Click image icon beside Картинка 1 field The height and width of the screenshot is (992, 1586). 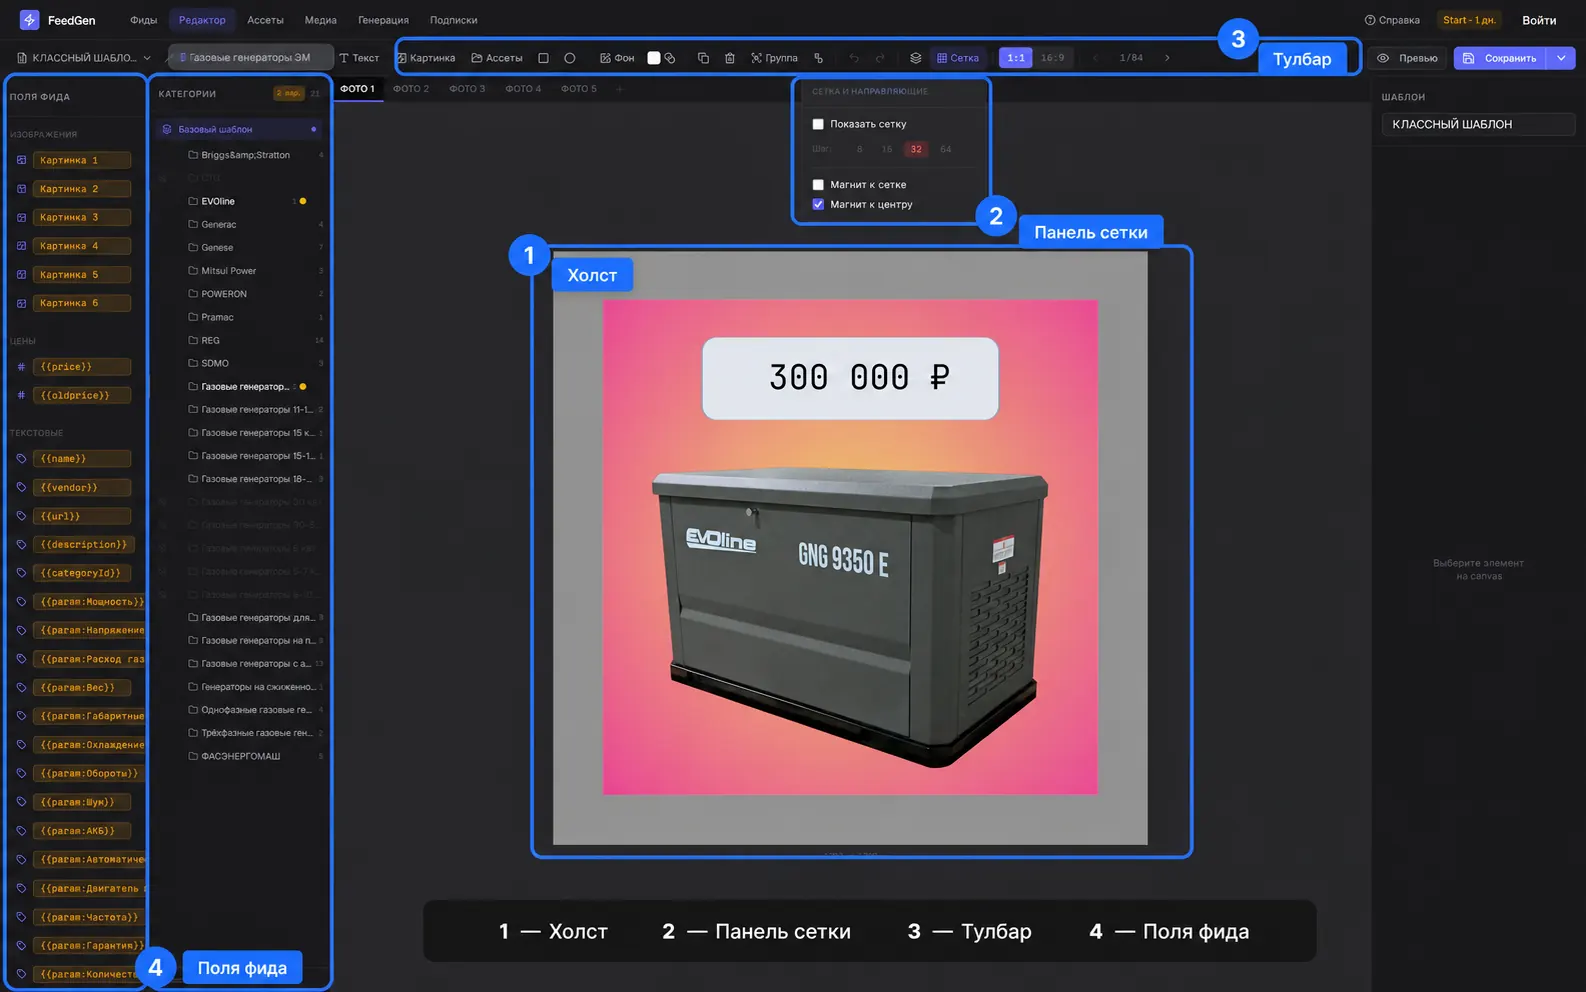click(x=21, y=160)
